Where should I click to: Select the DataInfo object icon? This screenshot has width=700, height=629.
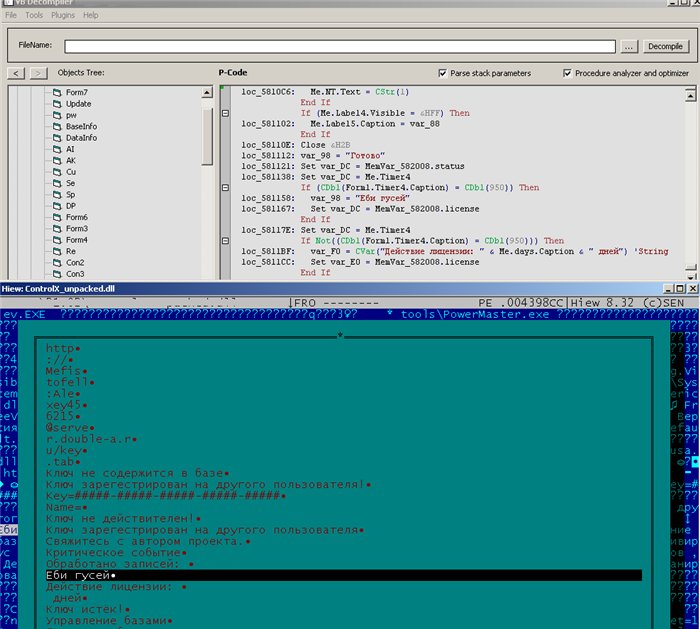click(57, 138)
